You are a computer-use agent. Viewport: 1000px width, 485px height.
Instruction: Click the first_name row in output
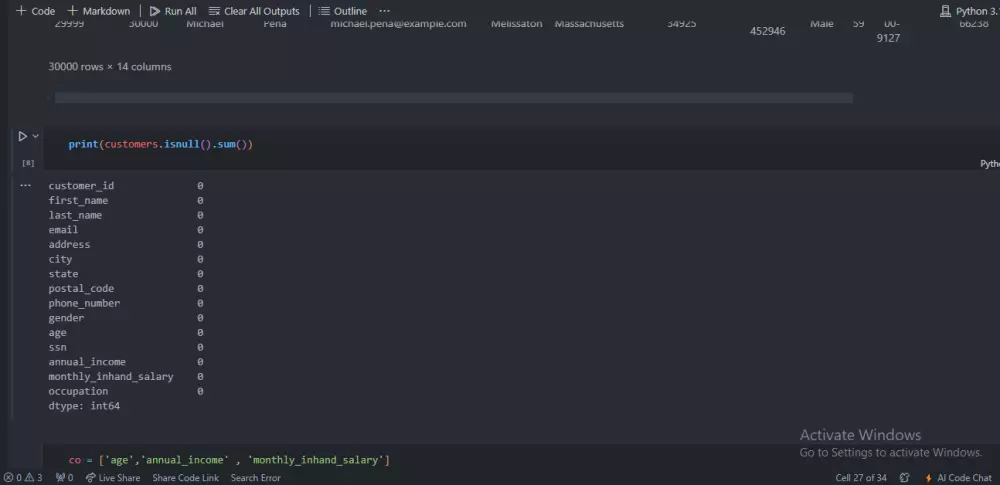click(126, 200)
